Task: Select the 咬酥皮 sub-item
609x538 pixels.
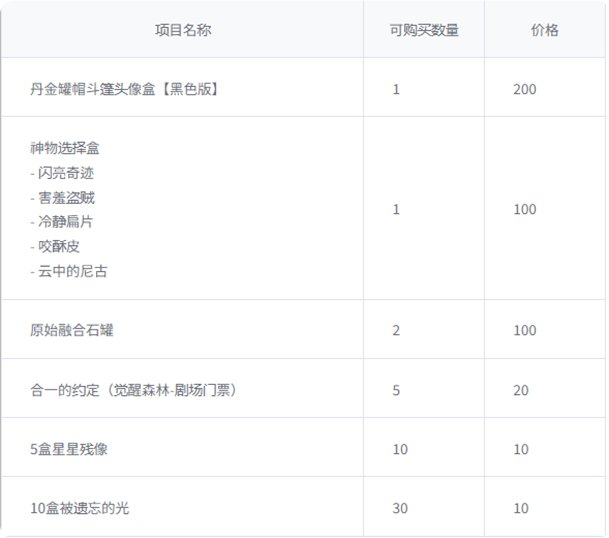Action: click(x=61, y=246)
